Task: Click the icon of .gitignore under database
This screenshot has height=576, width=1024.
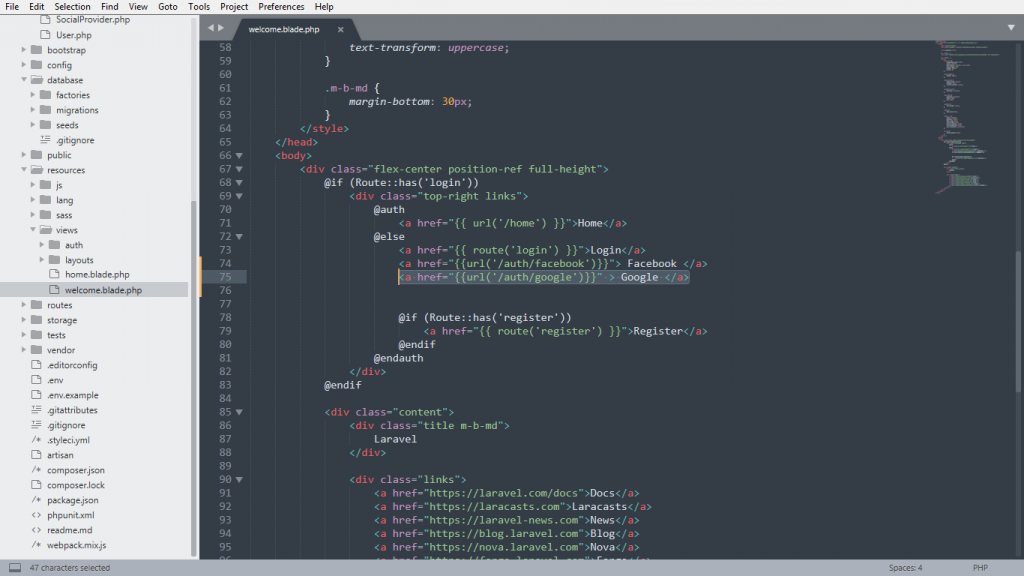Action: pyautogui.click(x=45, y=140)
